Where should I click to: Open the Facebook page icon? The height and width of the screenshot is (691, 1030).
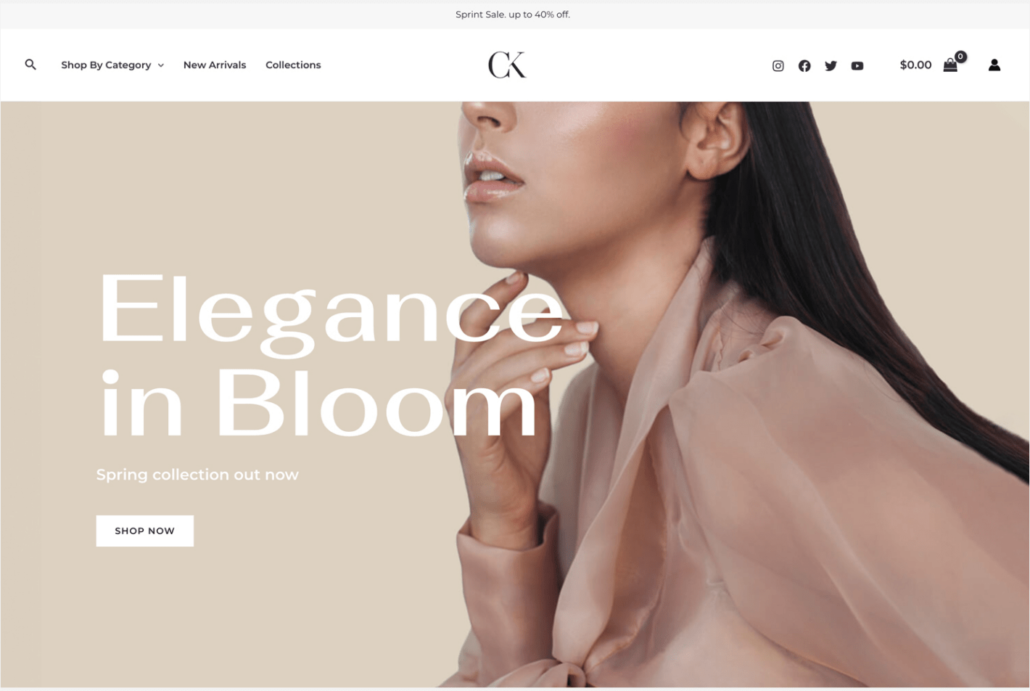pyautogui.click(x=804, y=66)
